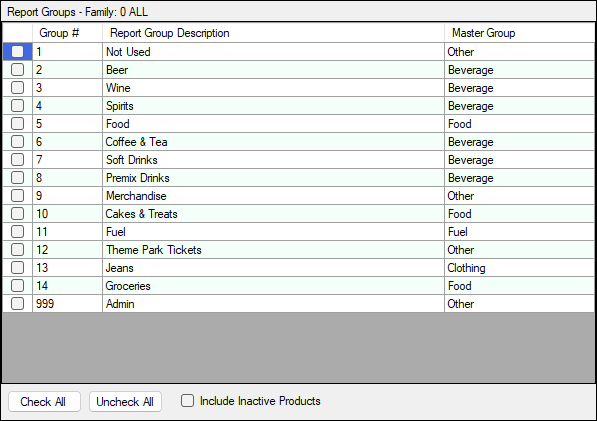The image size is (597, 421).
Task: Tick the checkbox for Premix Drinks
Action: click(18, 177)
